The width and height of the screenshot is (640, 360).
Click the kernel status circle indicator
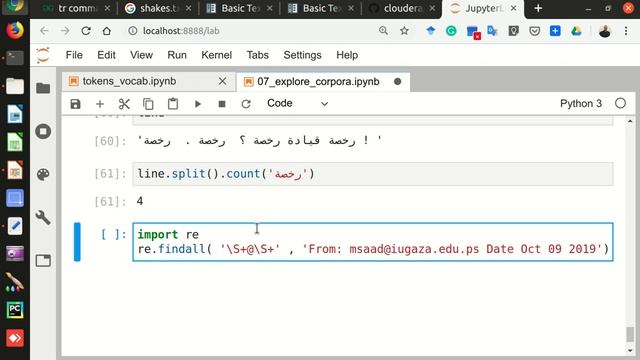tap(620, 103)
